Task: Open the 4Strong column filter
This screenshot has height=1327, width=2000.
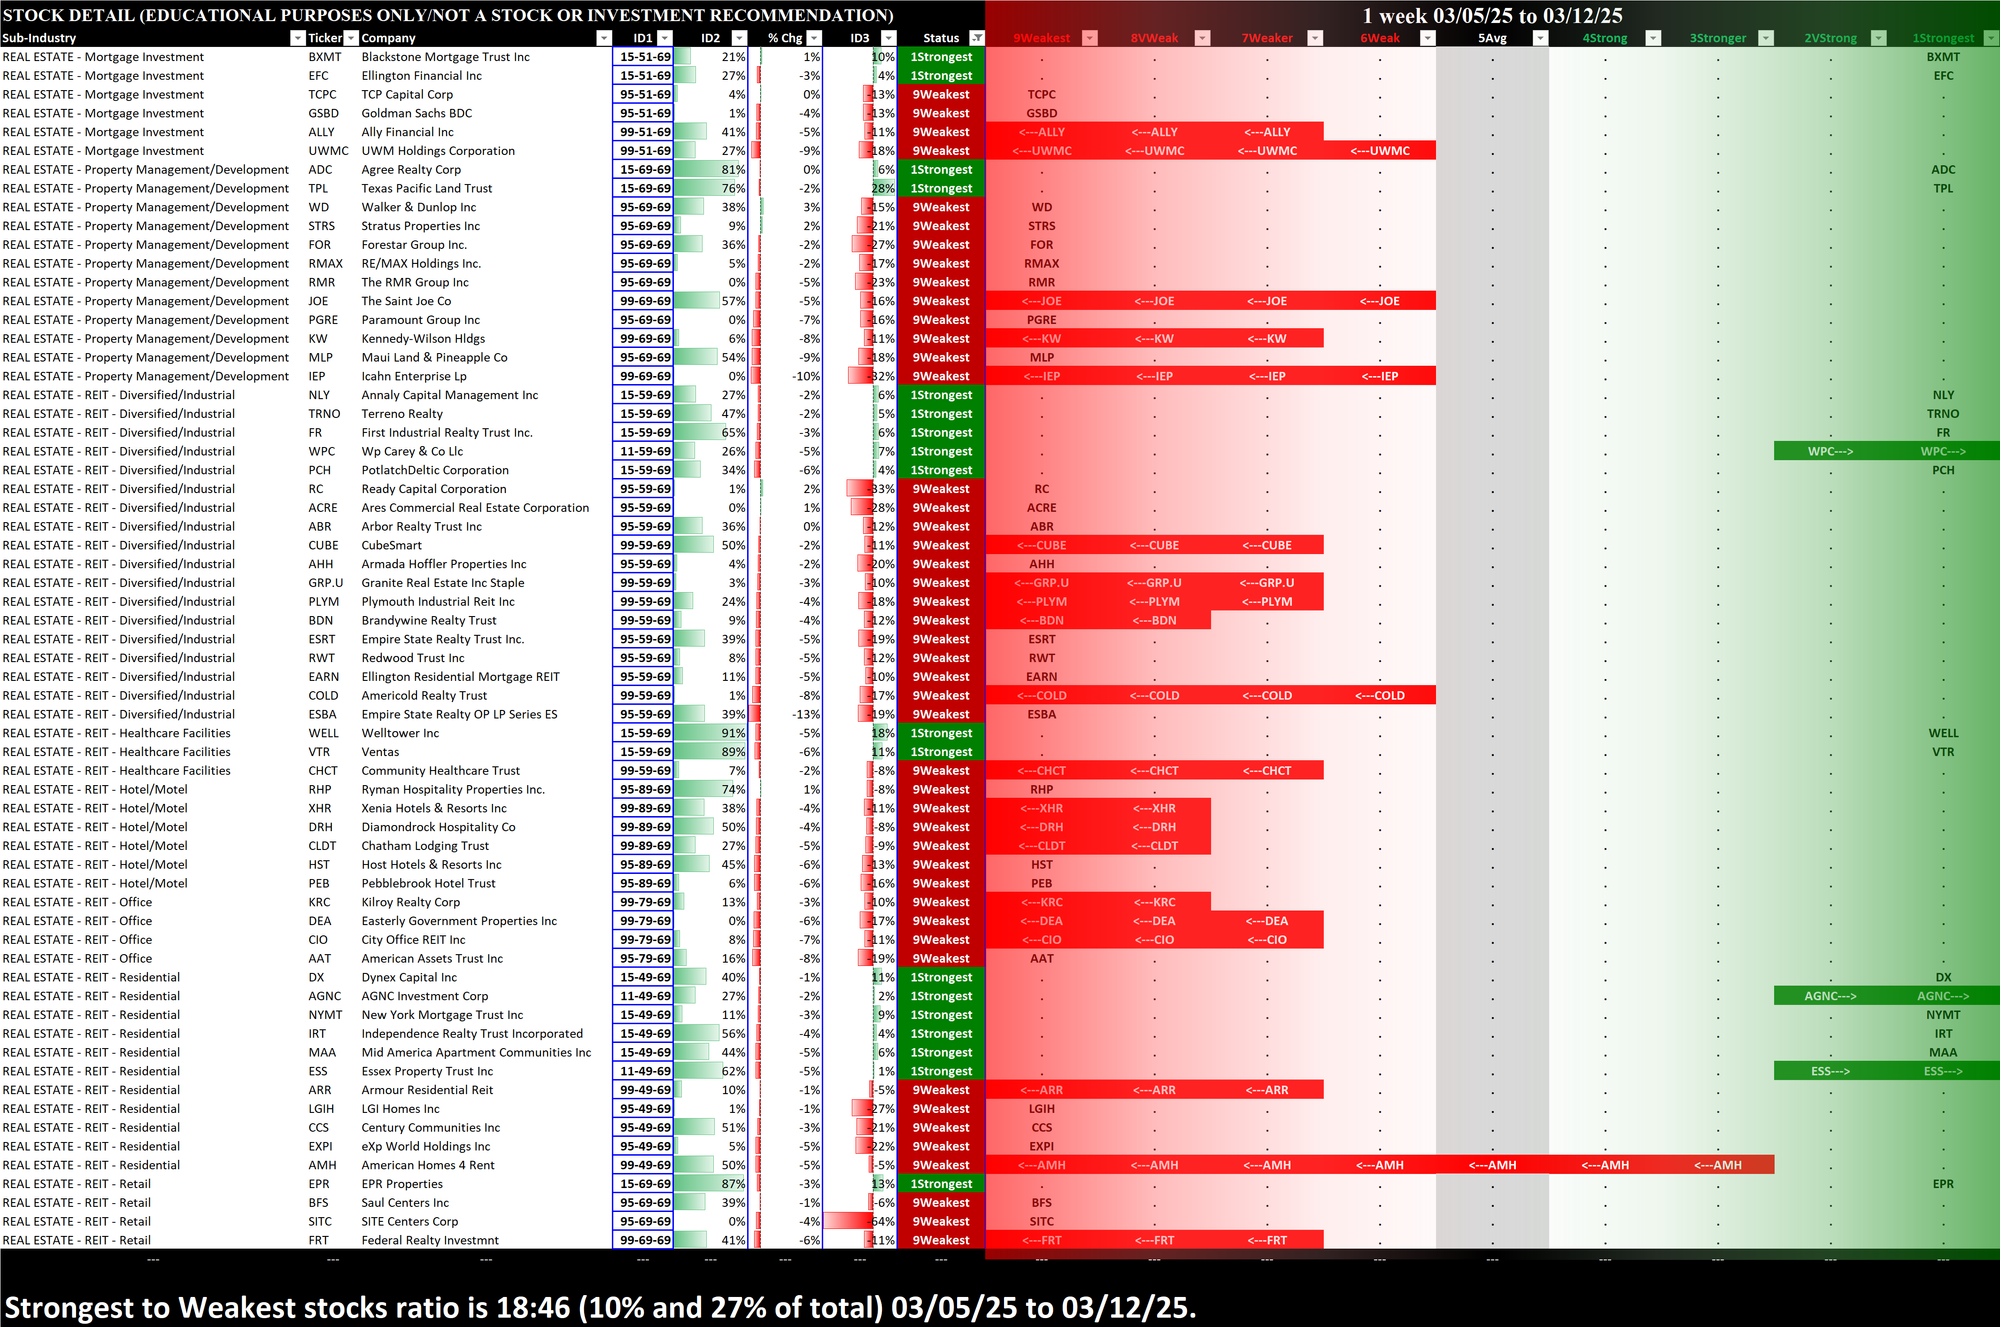Action: (x=1653, y=38)
